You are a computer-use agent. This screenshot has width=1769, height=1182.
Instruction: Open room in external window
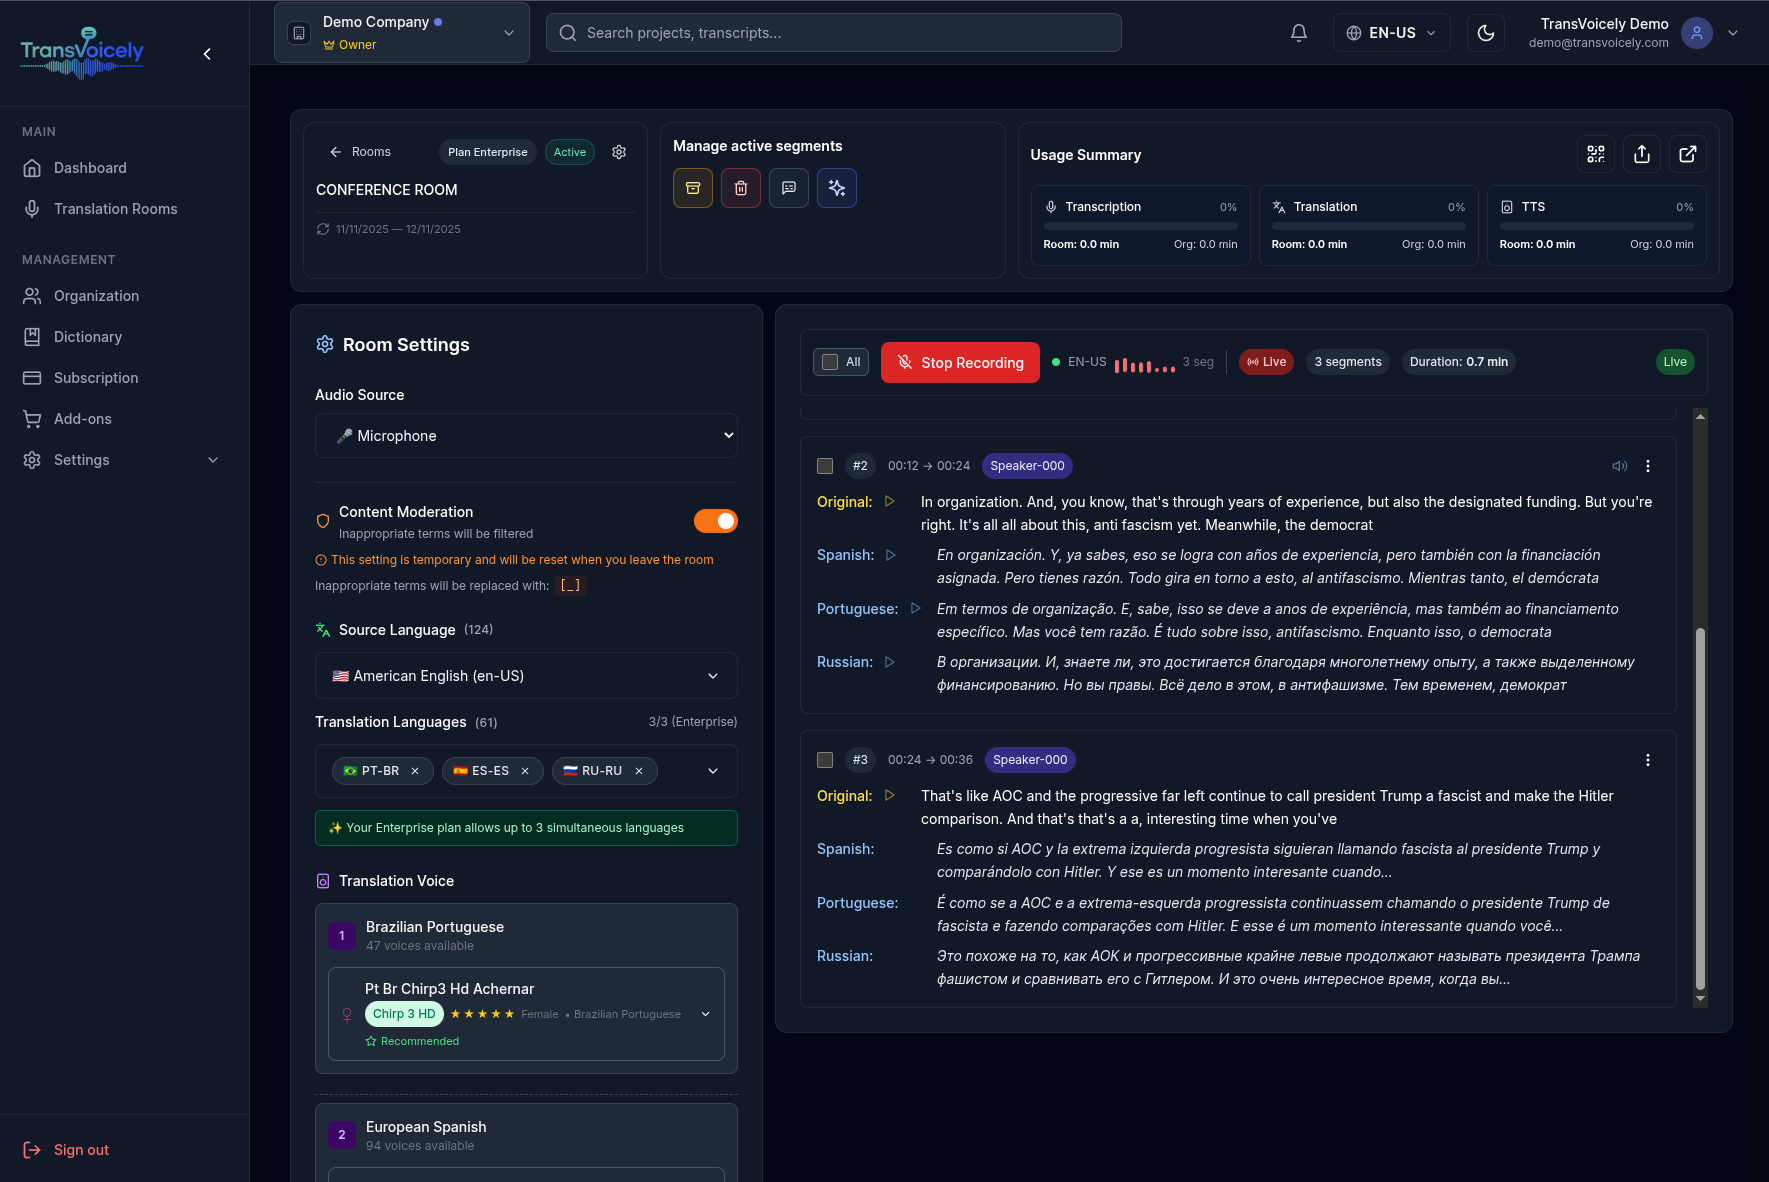[x=1688, y=154]
